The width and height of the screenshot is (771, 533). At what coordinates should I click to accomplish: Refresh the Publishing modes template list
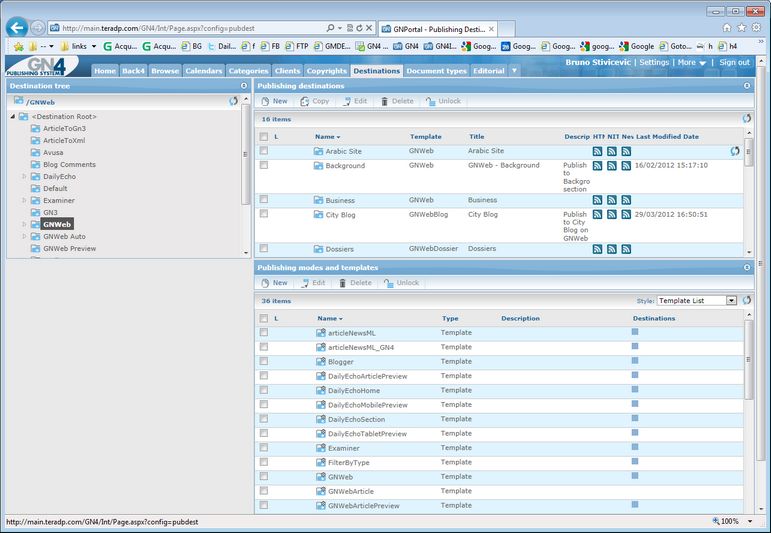(747, 300)
